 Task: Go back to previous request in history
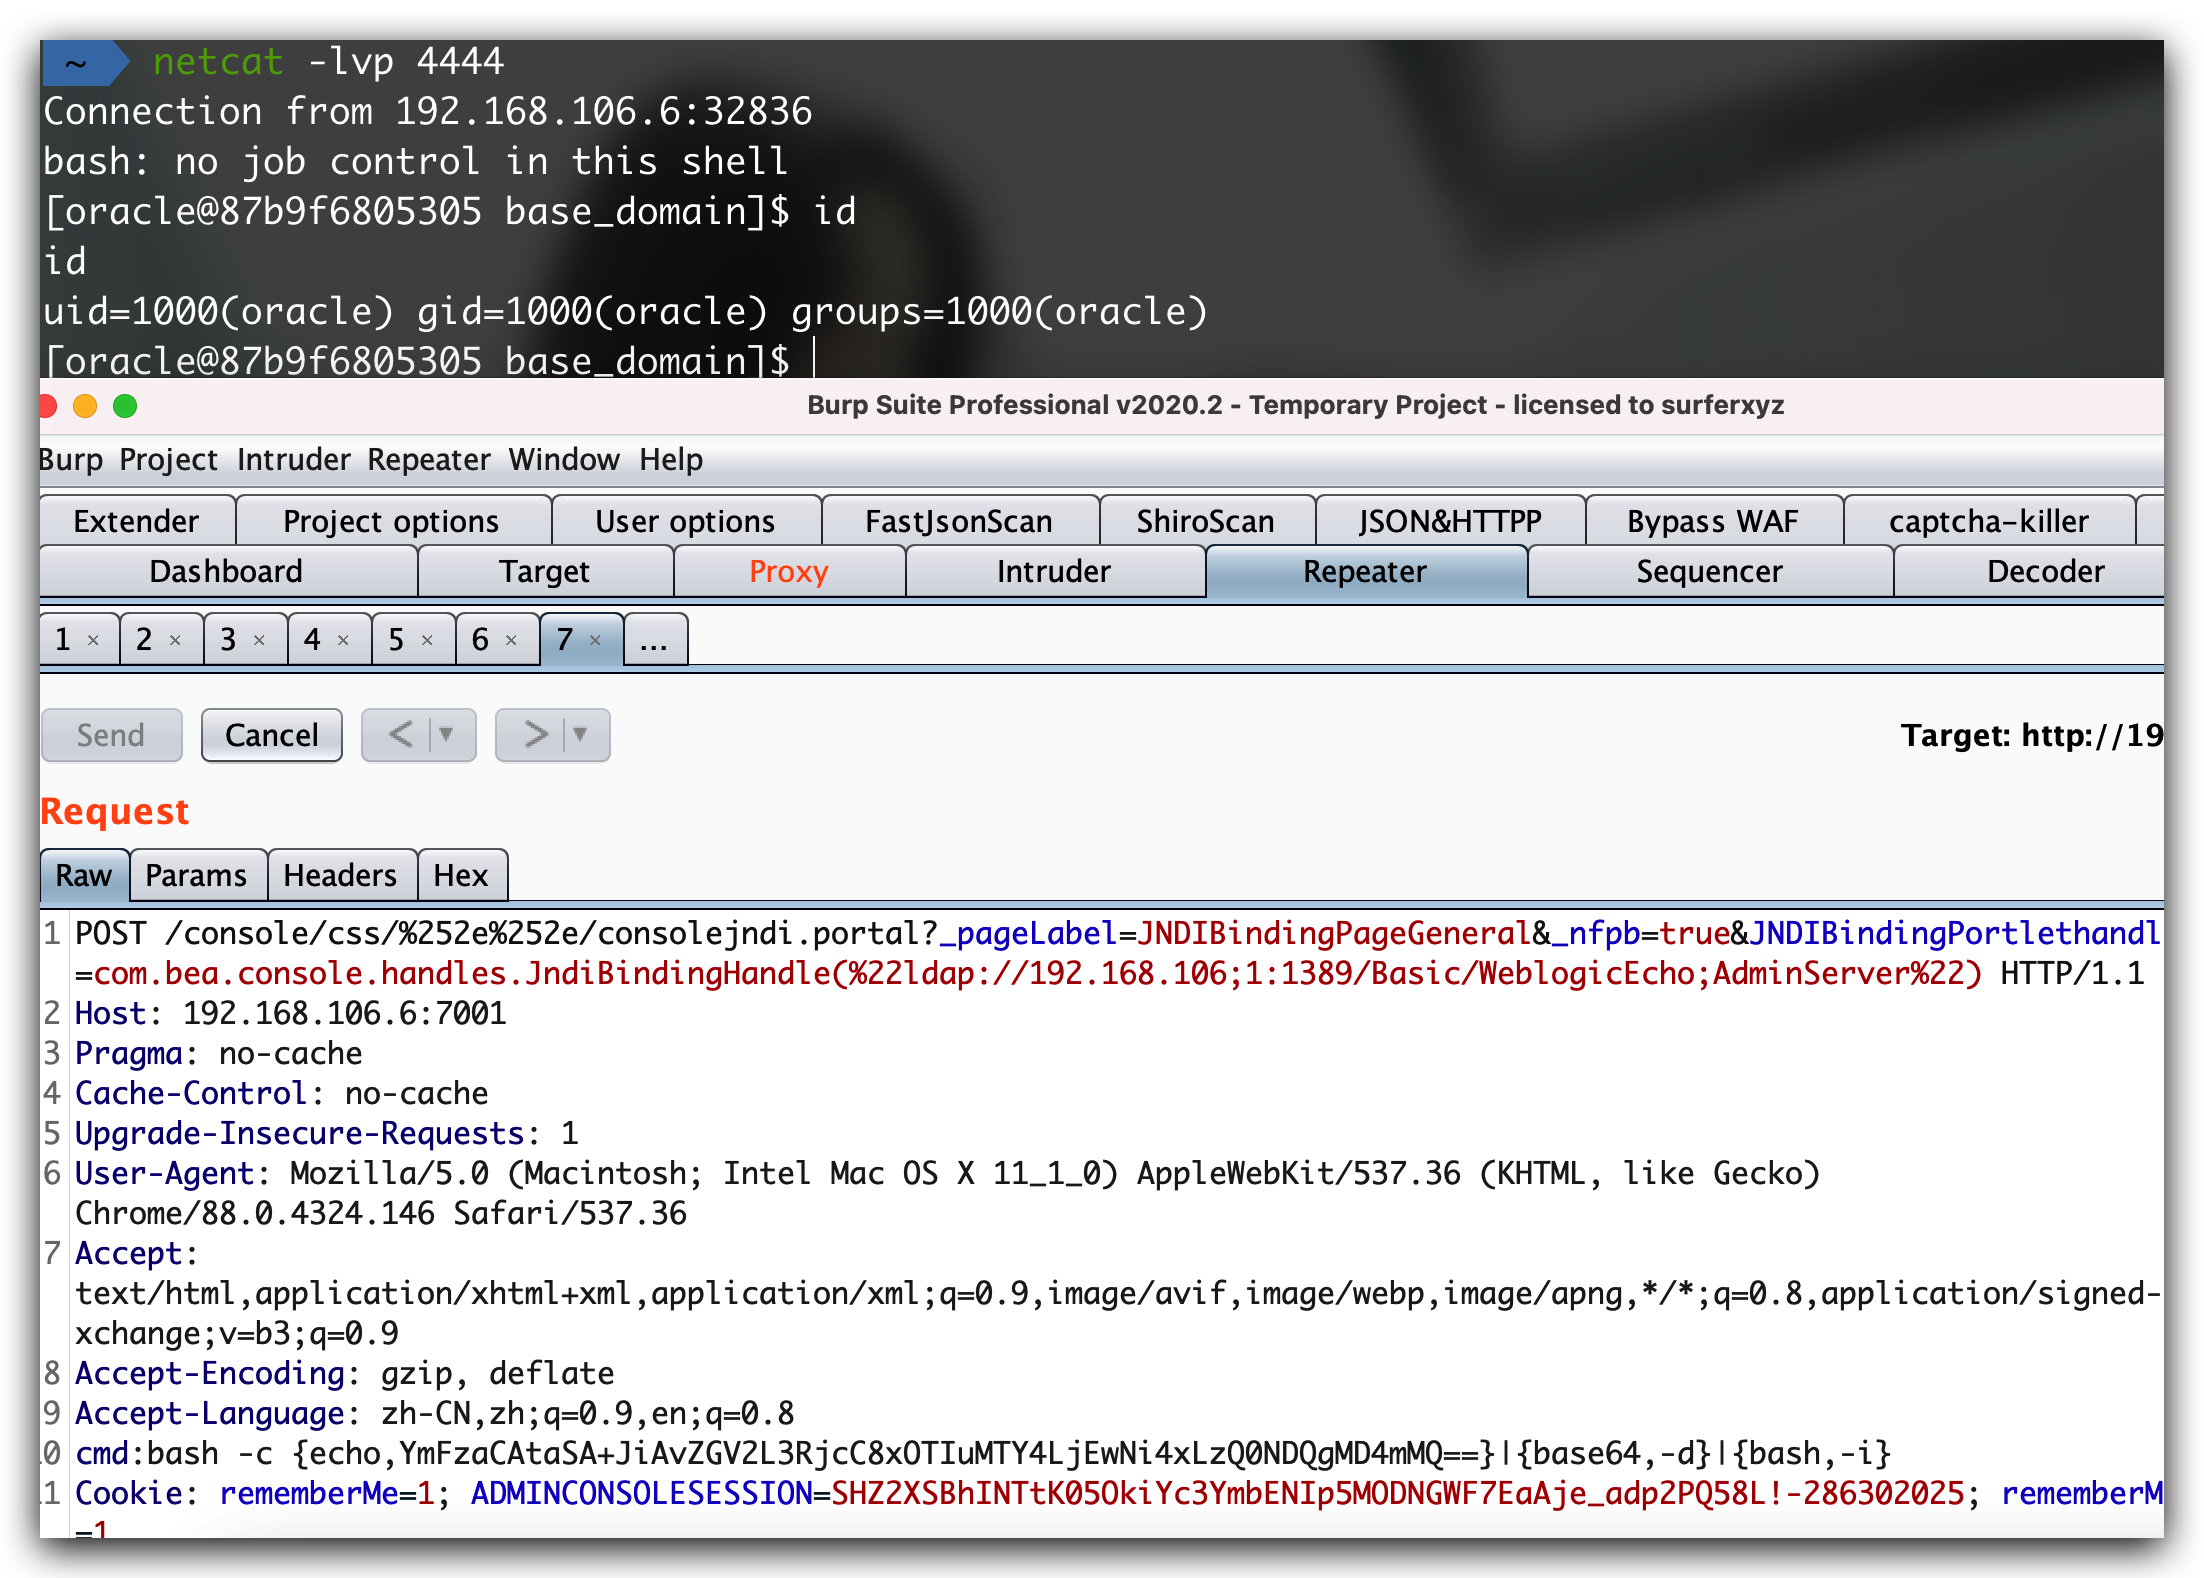point(400,735)
